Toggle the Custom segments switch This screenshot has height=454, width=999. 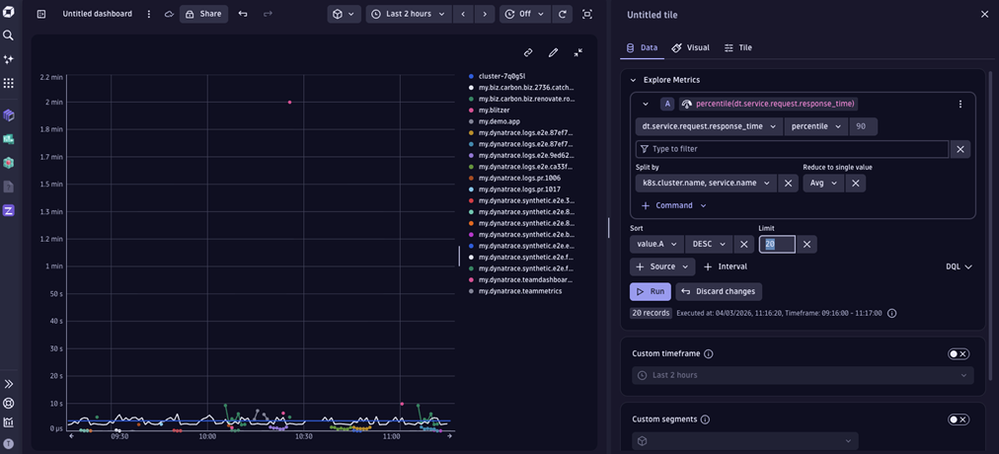(958, 420)
